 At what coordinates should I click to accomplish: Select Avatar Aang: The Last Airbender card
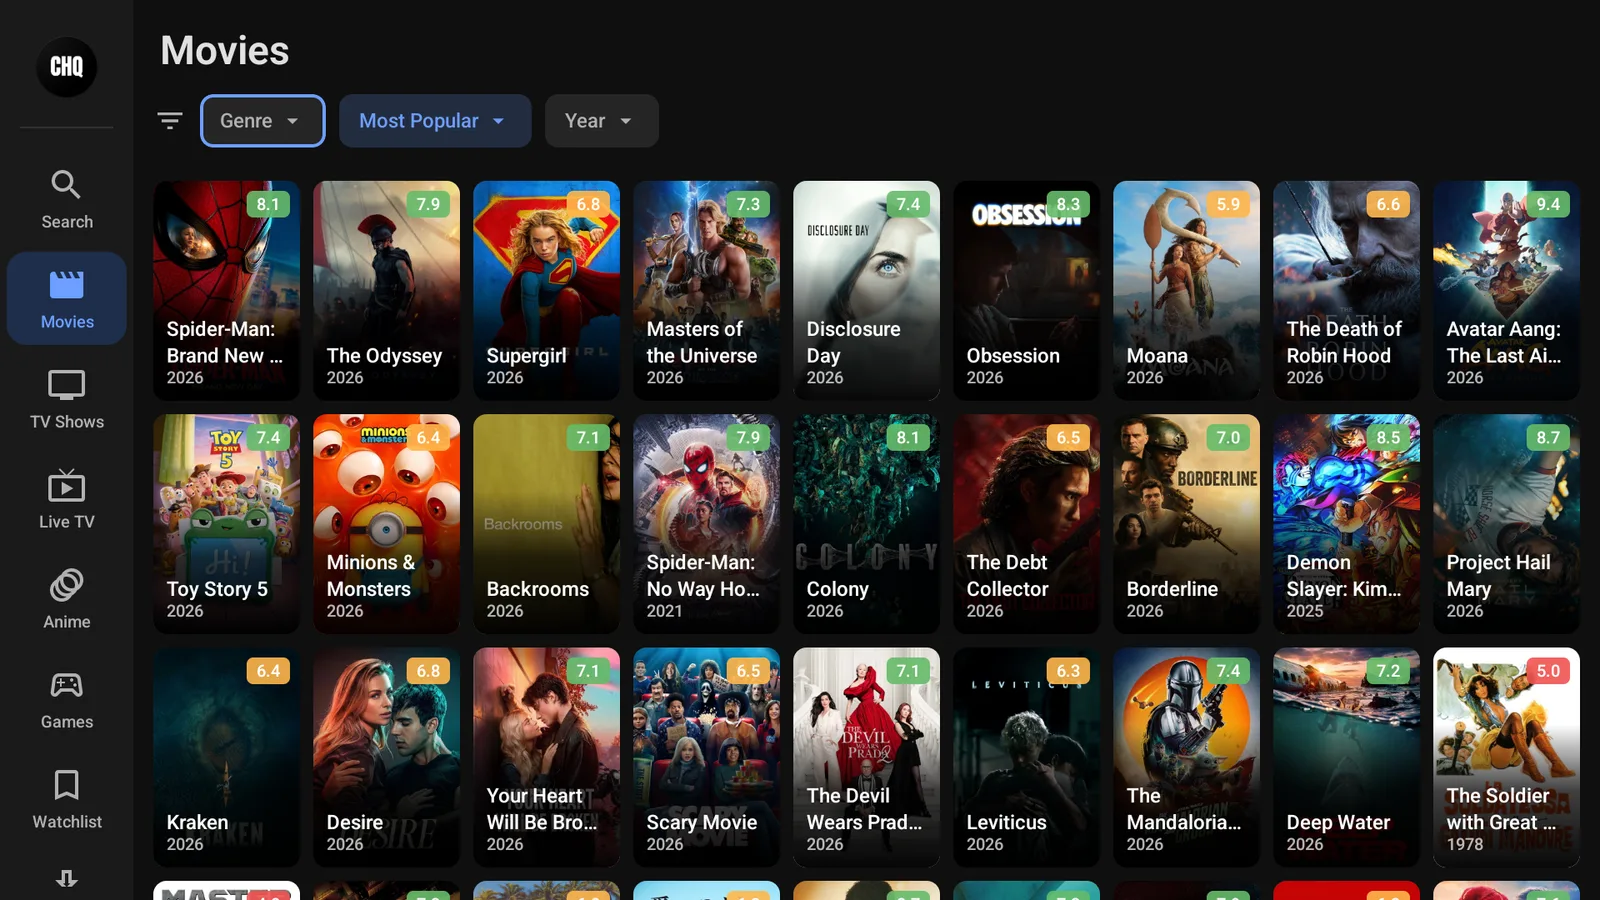click(1507, 290)
